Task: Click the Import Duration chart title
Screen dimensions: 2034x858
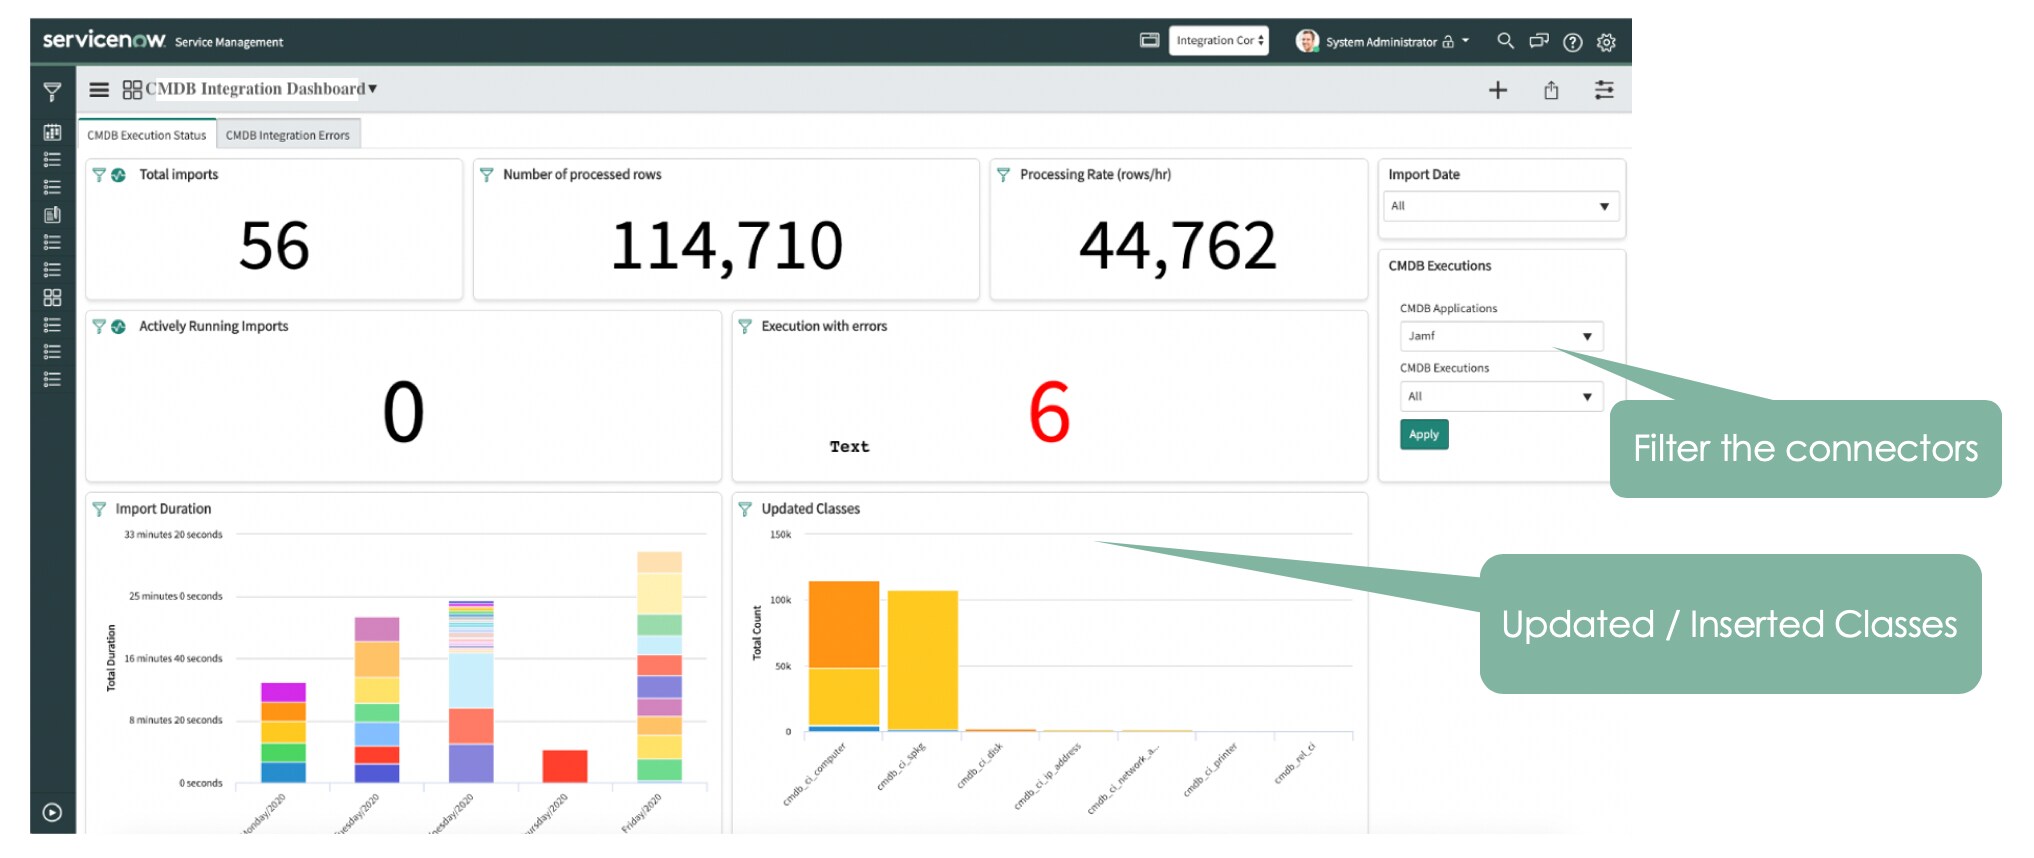Action: [x=163, y=509]
